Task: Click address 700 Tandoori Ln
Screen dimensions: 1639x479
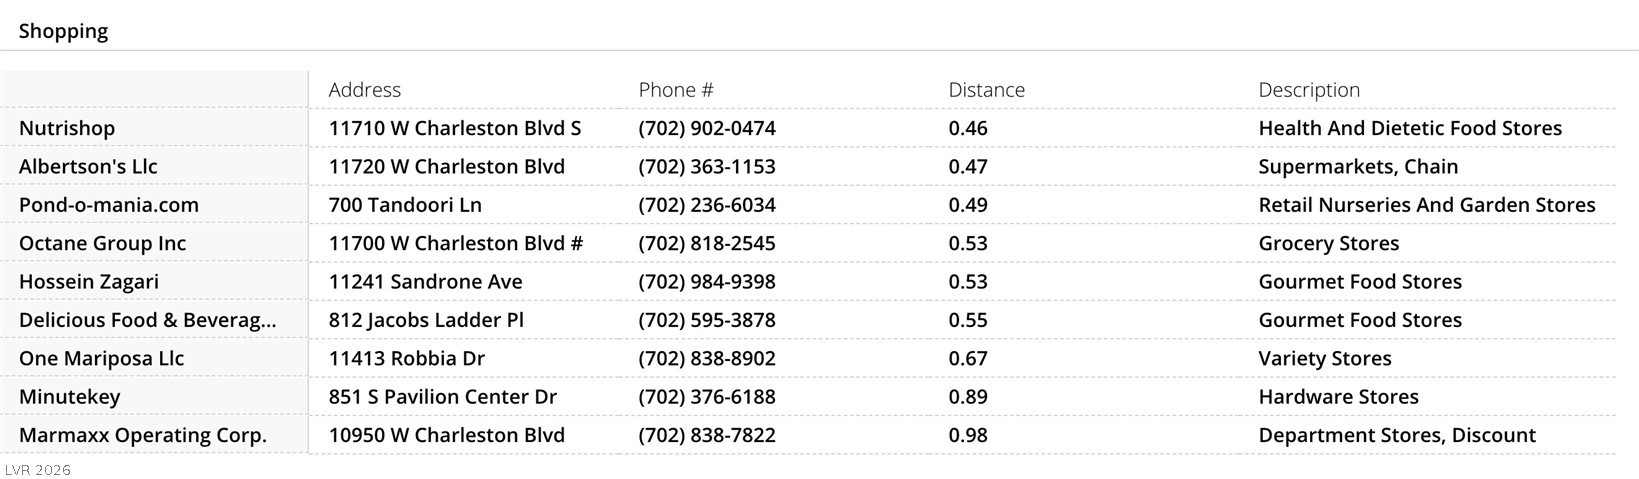Action: [x=405, y=205]
